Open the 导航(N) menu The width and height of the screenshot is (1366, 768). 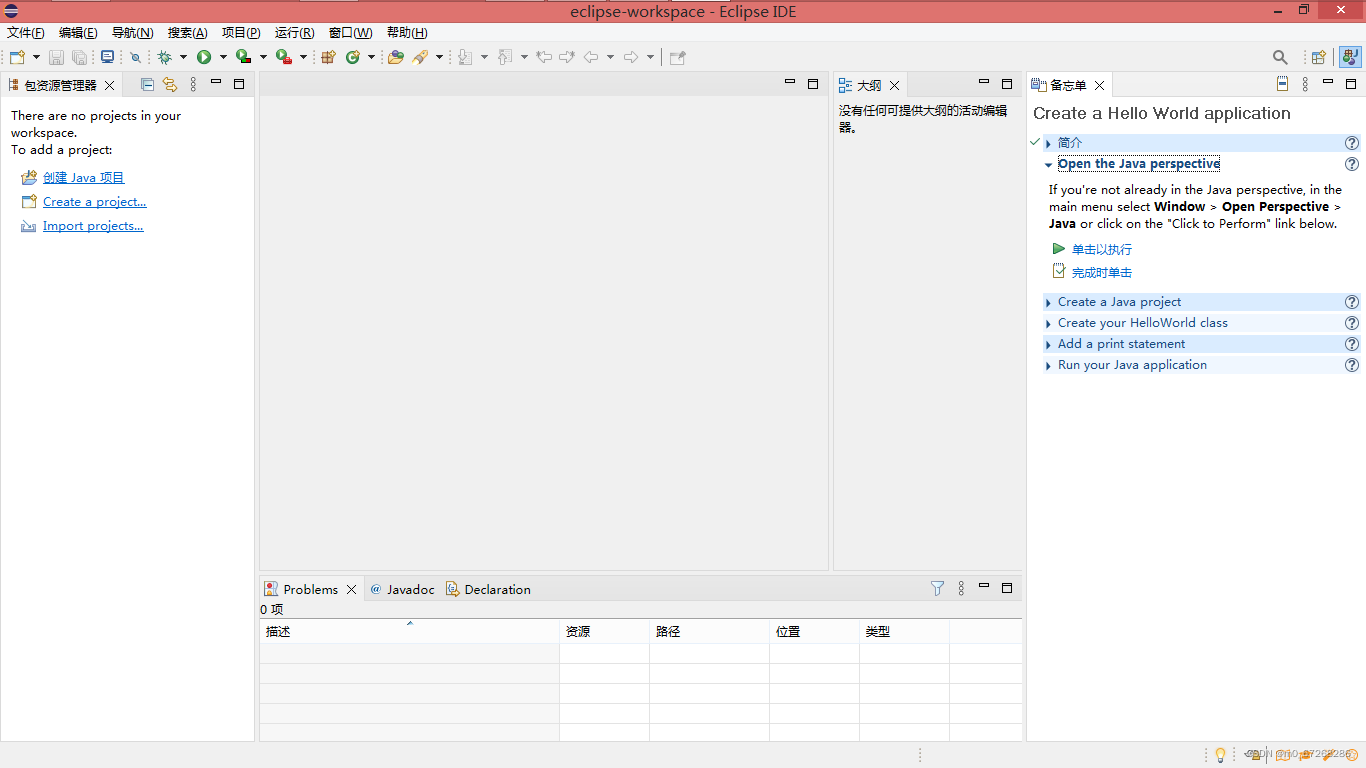[x=132, y=33]
